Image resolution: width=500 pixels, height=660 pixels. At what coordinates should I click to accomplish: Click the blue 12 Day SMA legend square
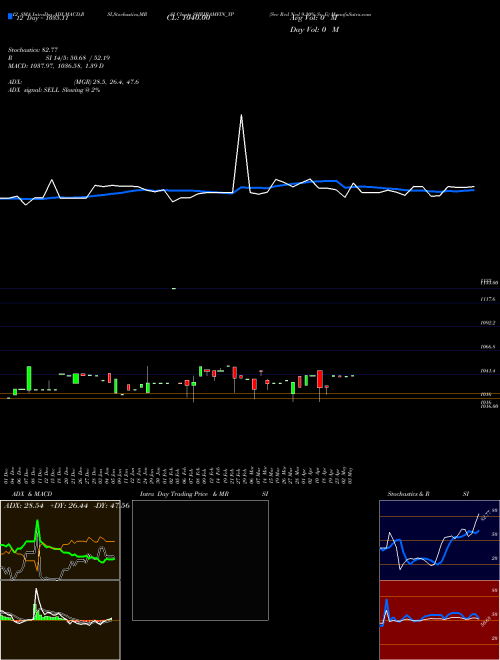coord(11,17)
